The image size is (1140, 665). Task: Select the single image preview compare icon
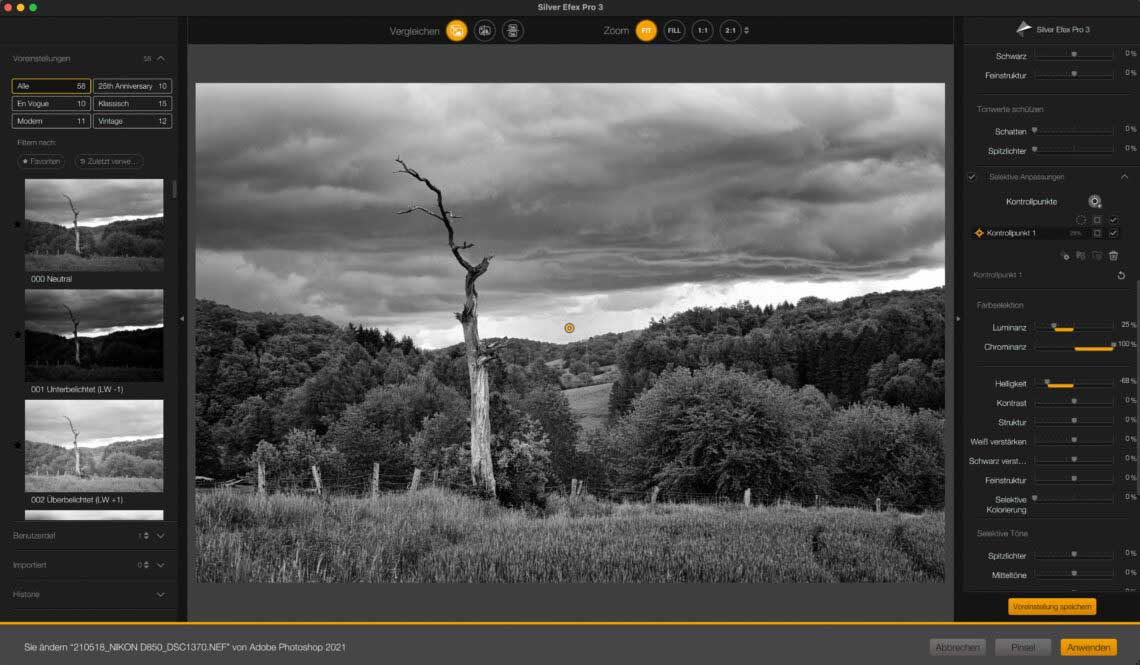[456, 31]
